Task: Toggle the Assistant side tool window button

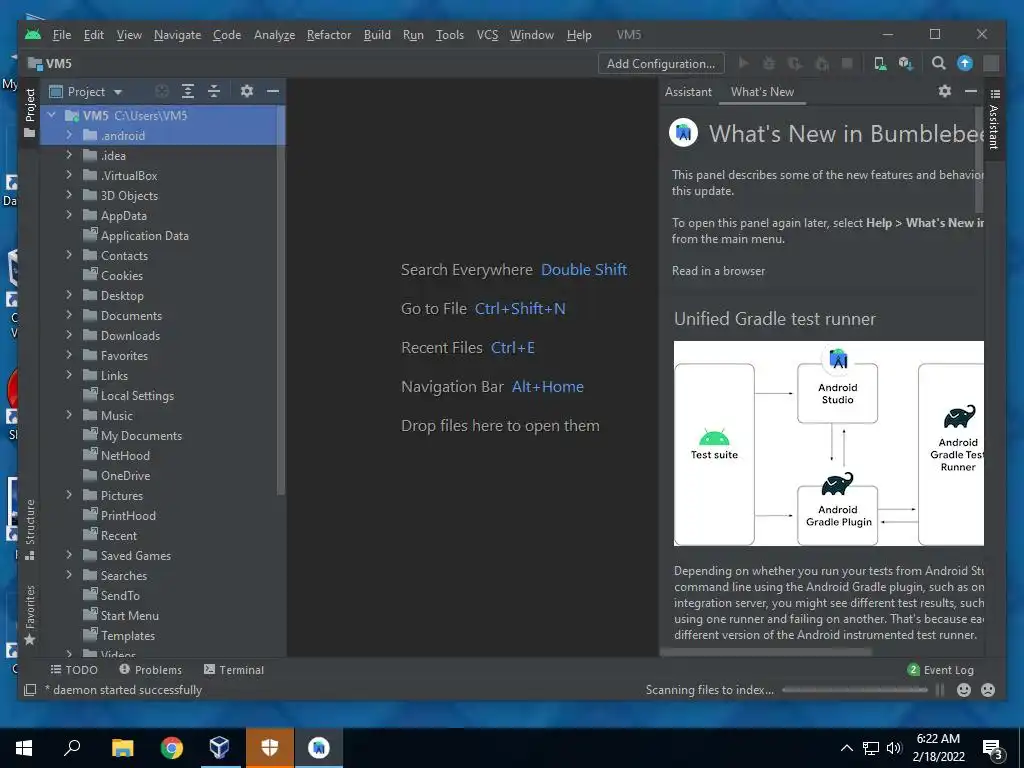Action: coord(994,121)
